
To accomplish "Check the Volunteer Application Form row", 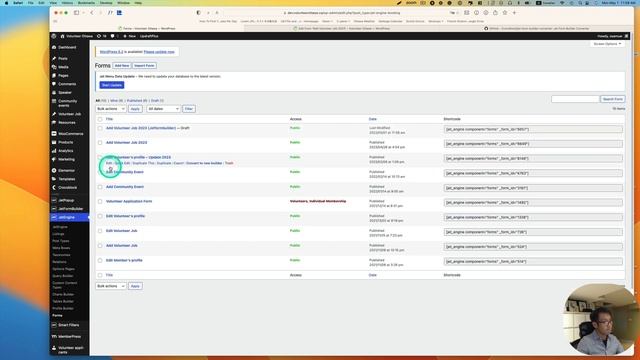I will (100, 202).
